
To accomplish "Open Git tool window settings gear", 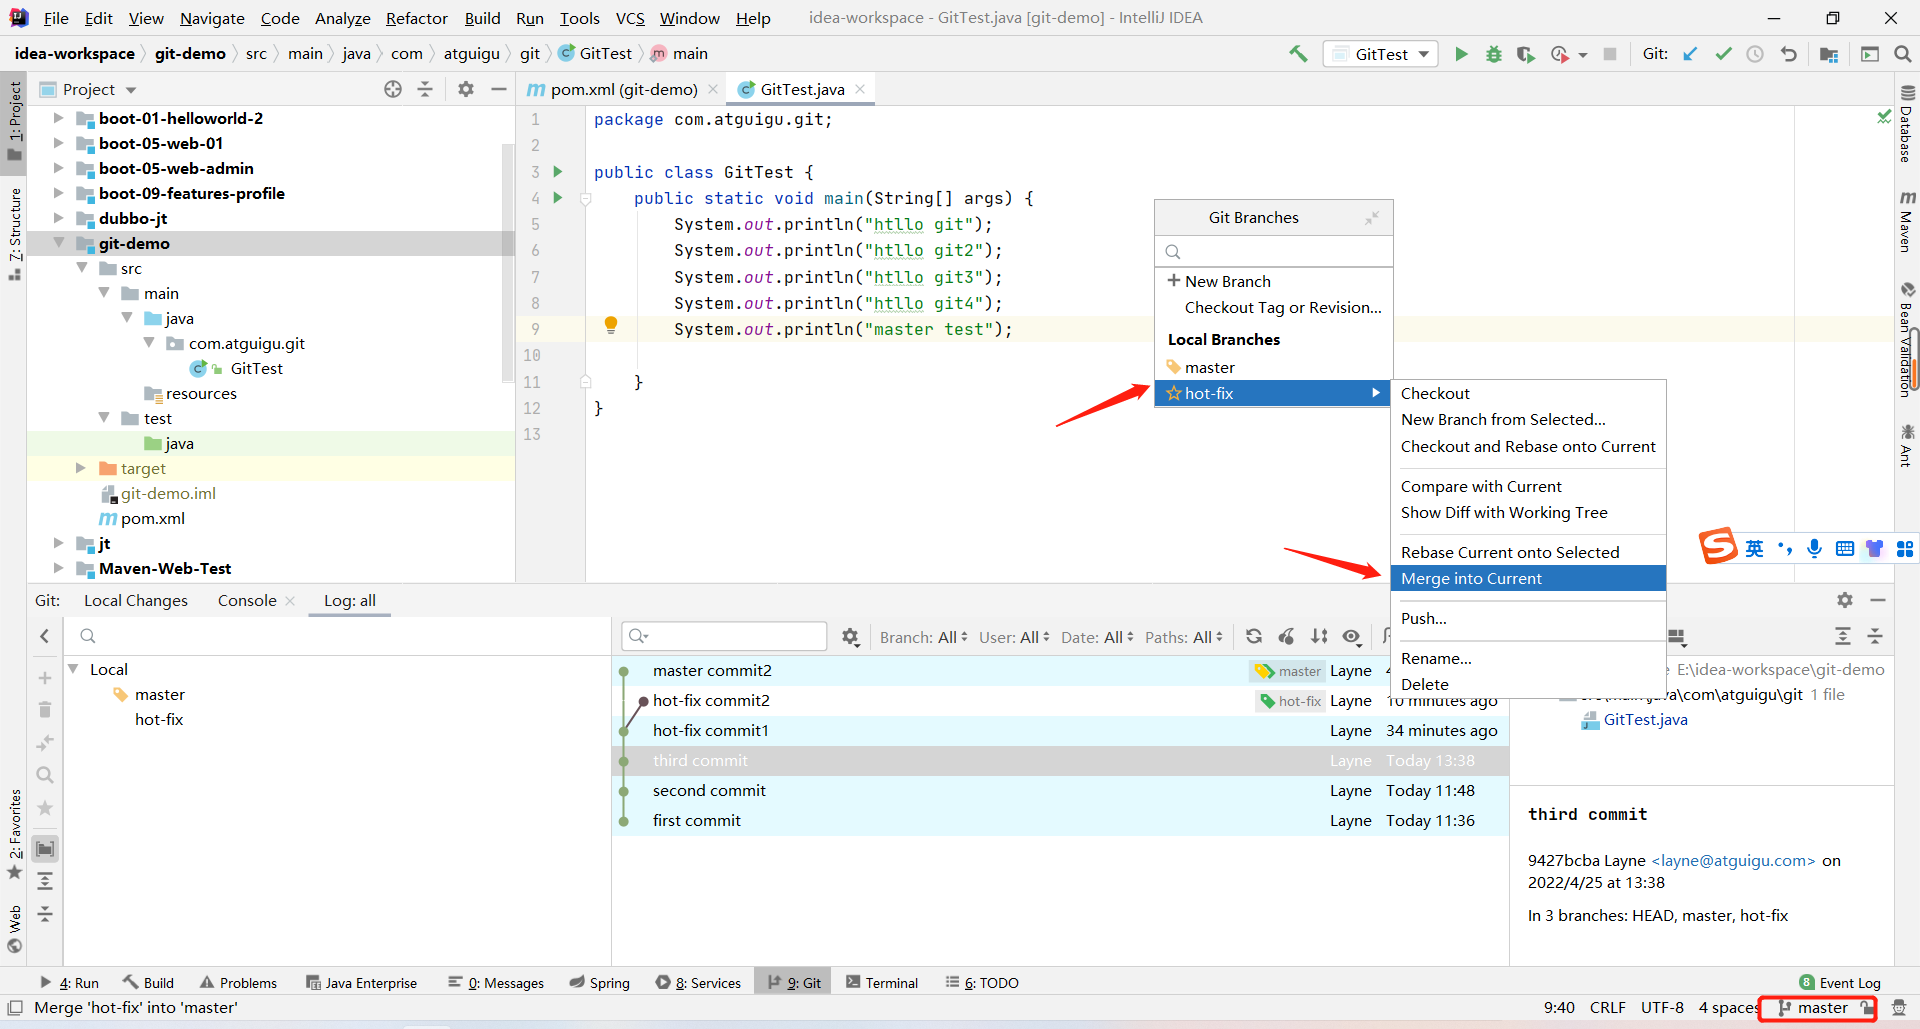I will 1845,600.
